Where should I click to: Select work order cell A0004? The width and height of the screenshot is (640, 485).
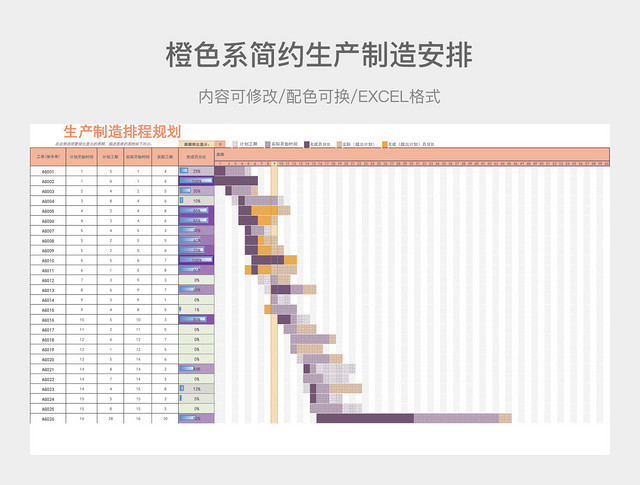pyautogui.click(x=48, y=201)
